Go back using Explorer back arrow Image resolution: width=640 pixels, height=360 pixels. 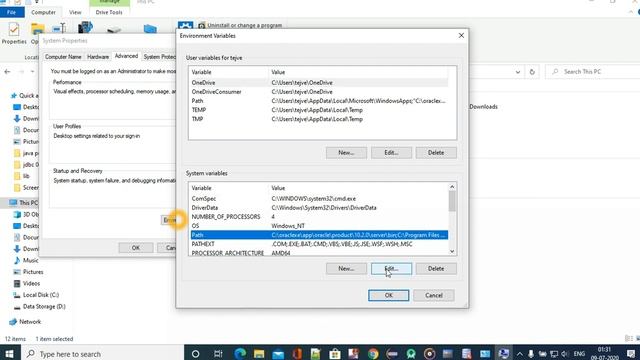(x=7, y=72)
